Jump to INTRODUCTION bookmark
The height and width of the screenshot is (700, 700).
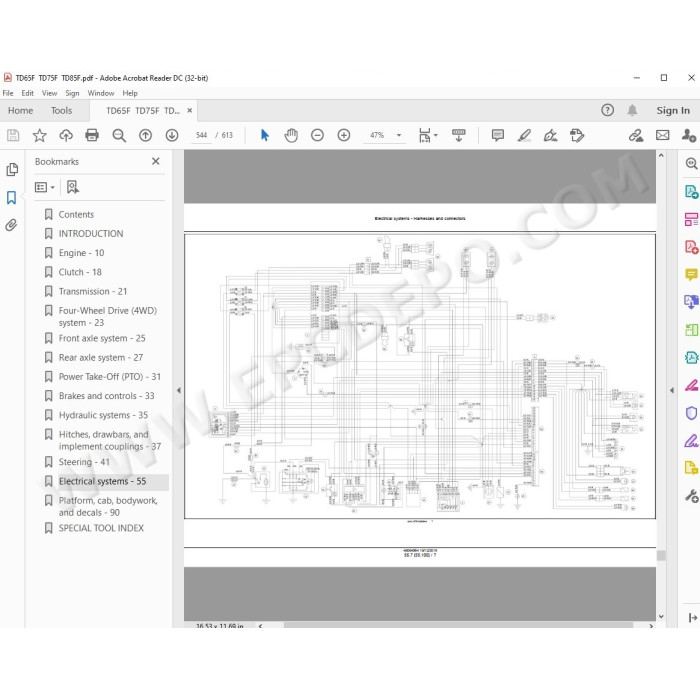pos(91,233)
